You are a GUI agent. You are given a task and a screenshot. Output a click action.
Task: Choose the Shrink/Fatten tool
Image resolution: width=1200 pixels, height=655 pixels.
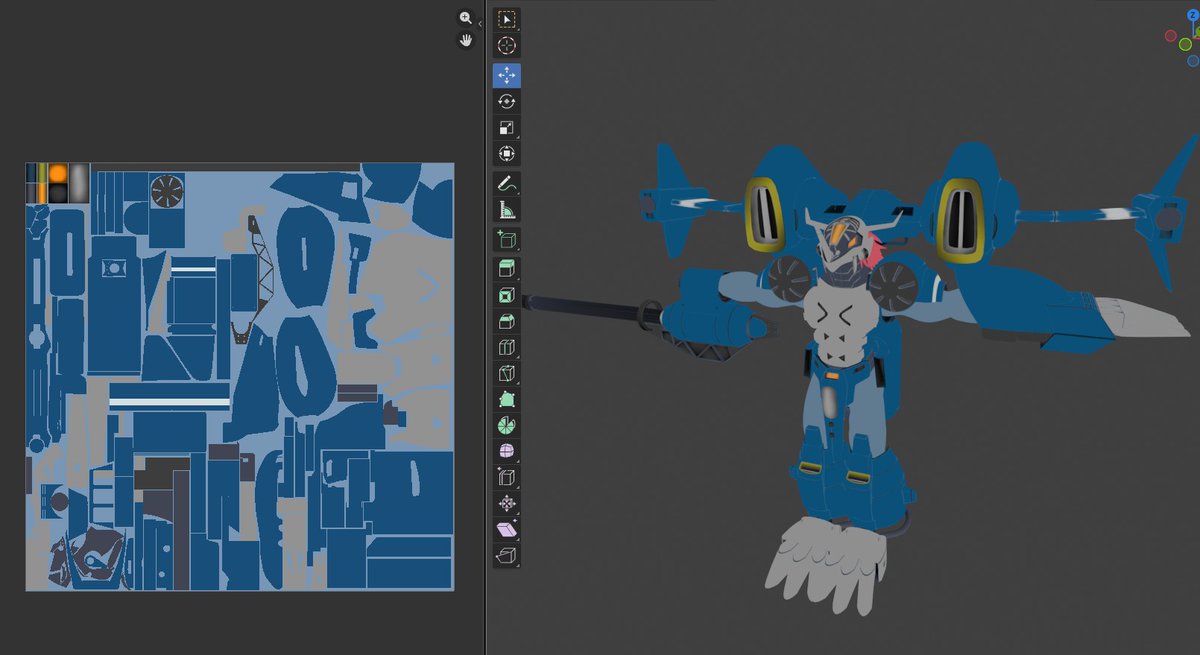coord(507,504)
